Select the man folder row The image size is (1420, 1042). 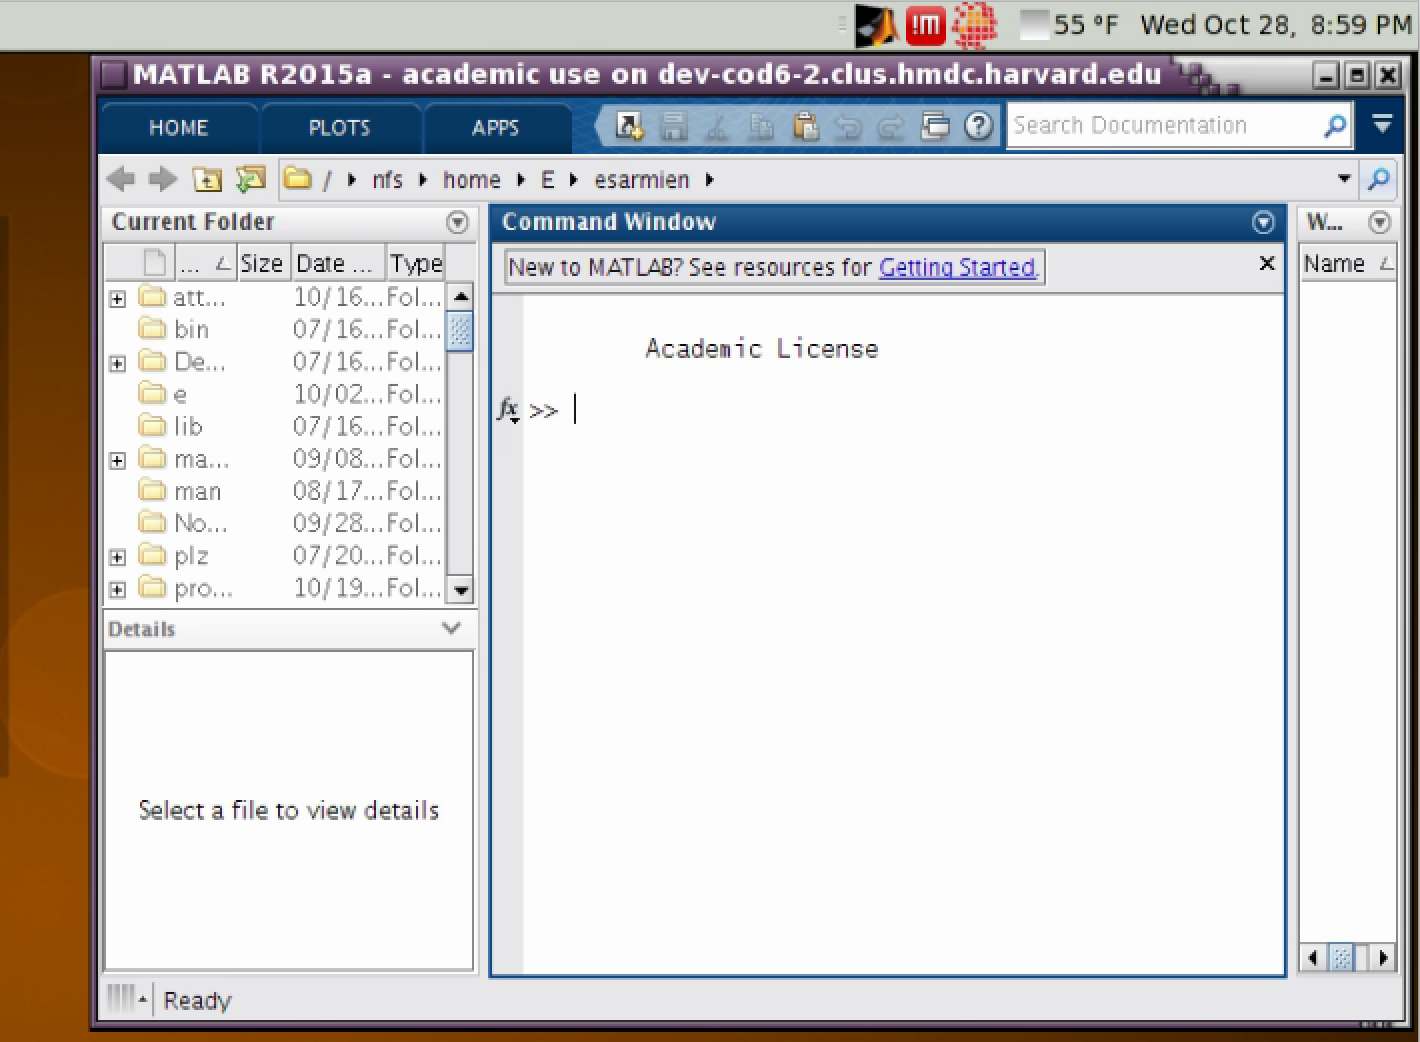click(x=275, y=491)
